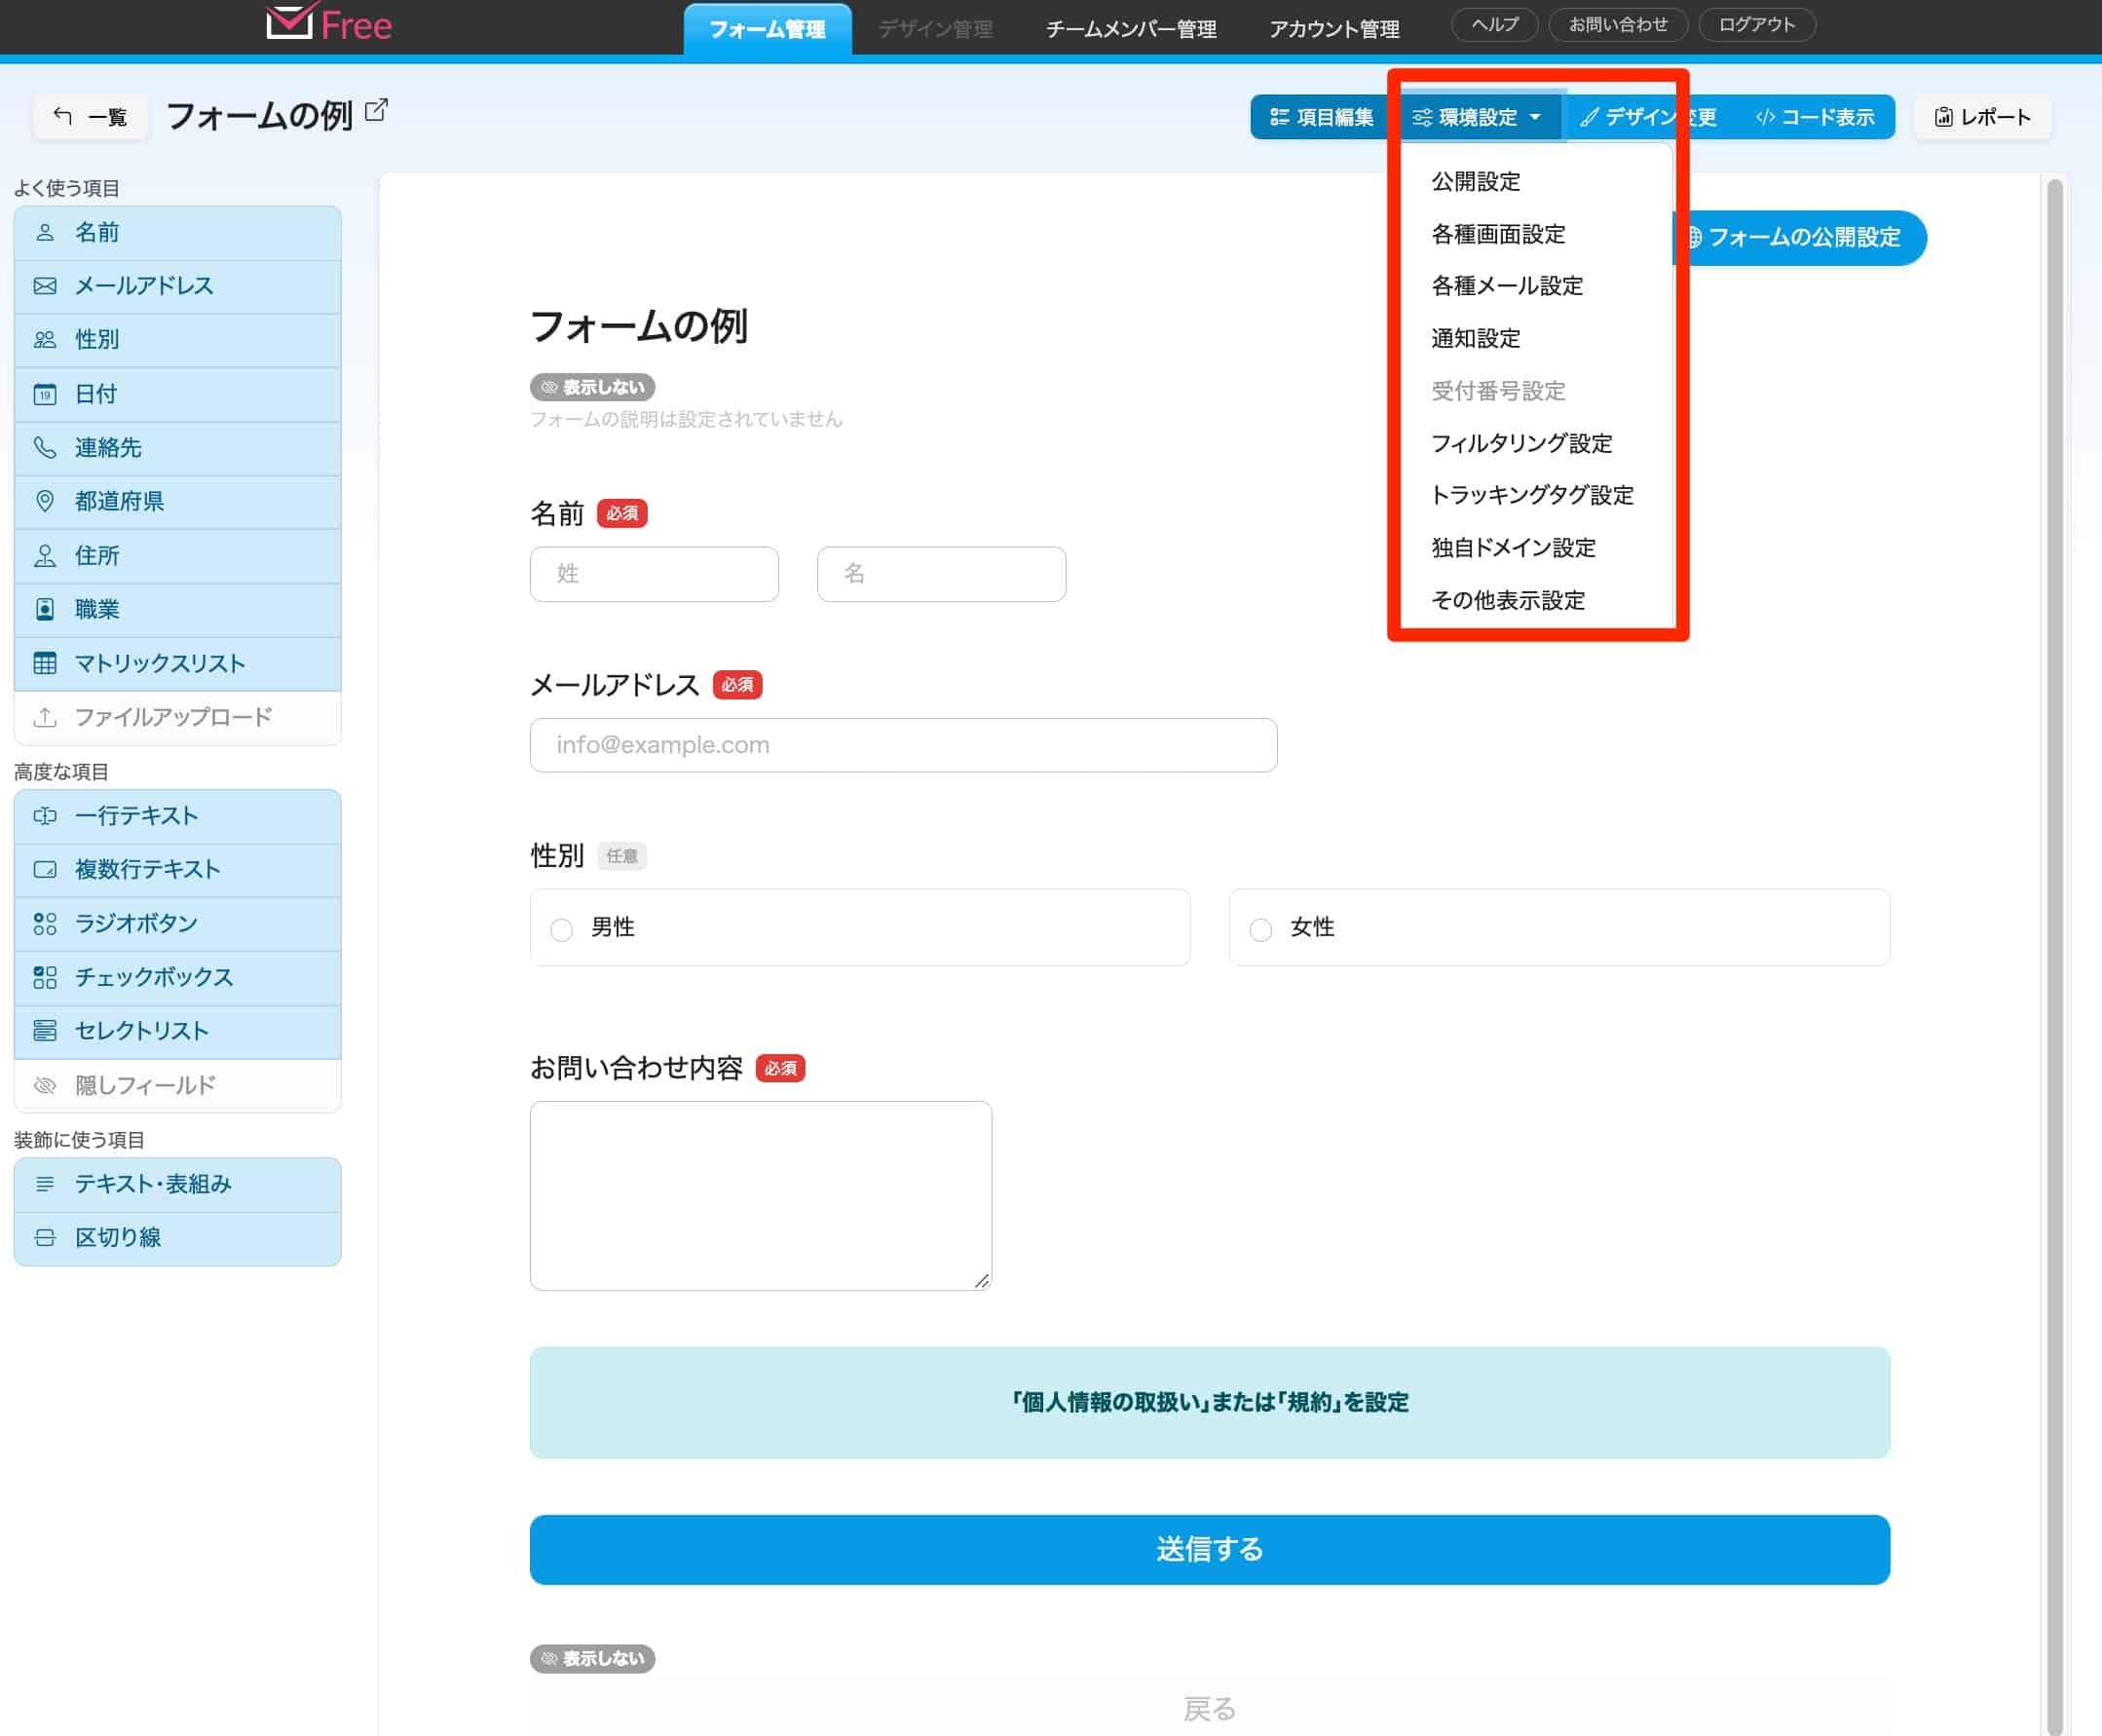The width and height of the screenshot is (2102, 1736).
Task: Click the external link icon beside フォームの例
Action: pyautogui.click(x=374, y=112)
